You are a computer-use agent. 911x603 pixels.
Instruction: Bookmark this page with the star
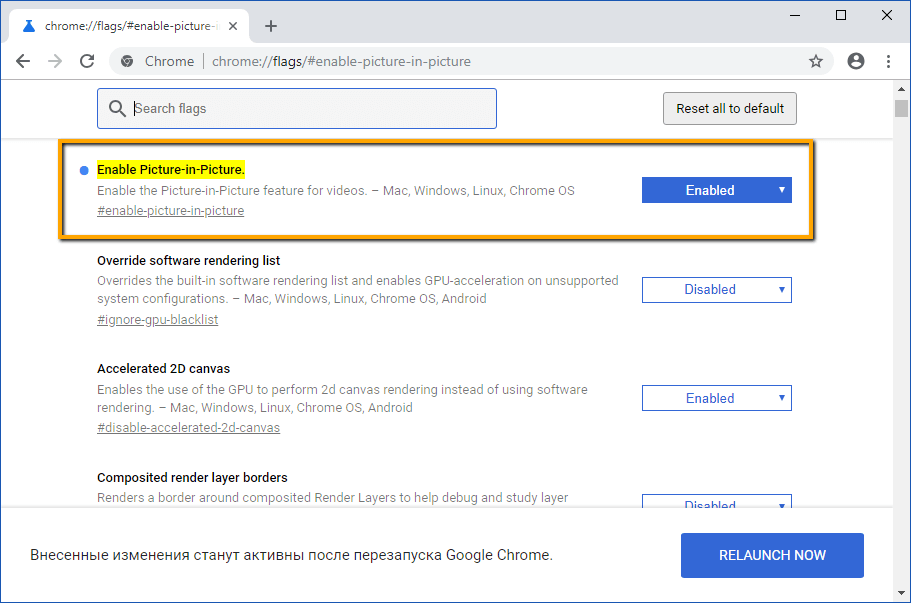coord(816,61)
